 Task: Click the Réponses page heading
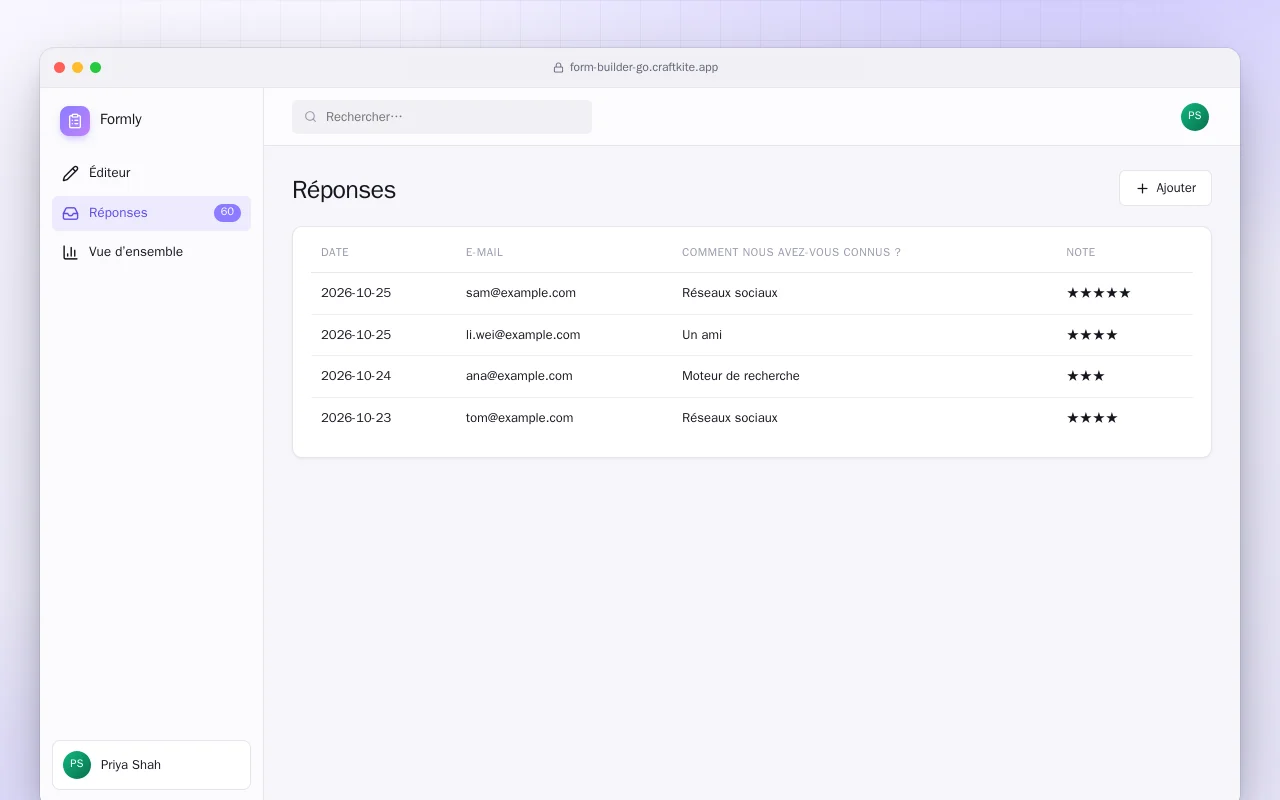(x=344, y=190)
